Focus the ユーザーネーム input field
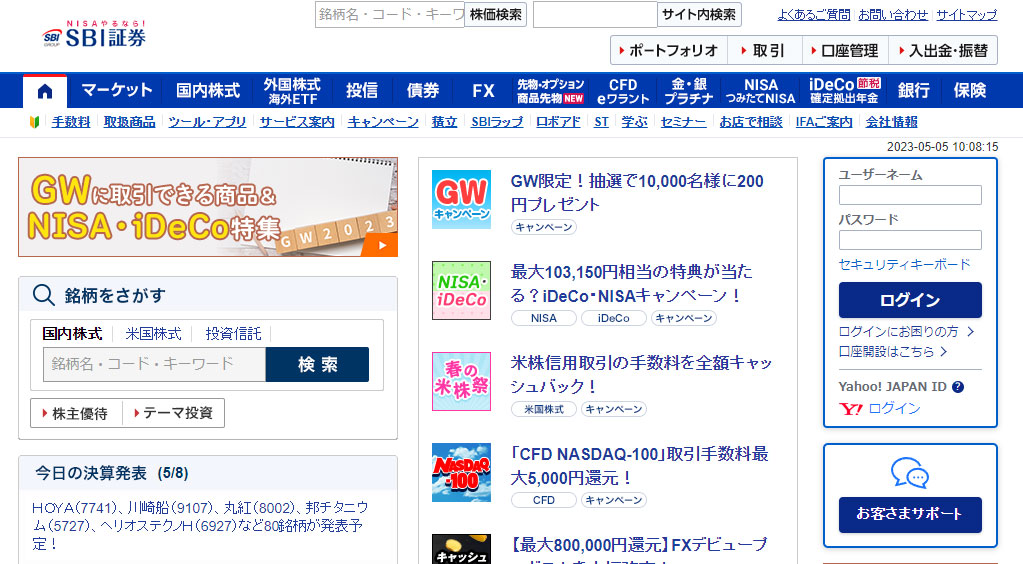The image size is (1023, 564). (x=910, y=195)
